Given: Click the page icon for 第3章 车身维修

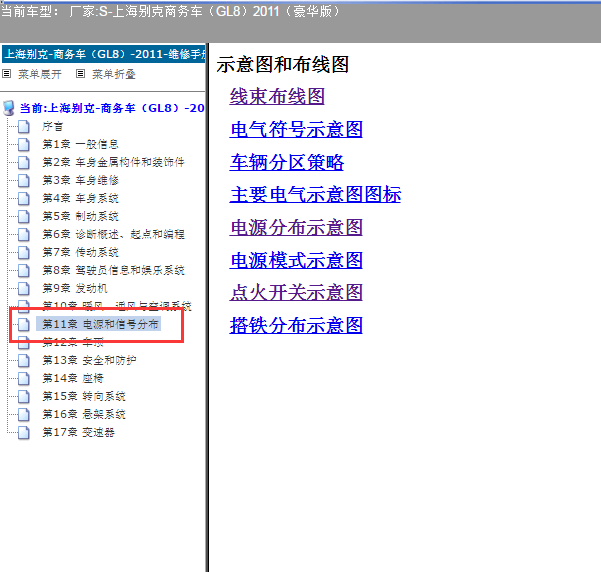Looking at the screenshot, I should pyautogui.click(x=24, y=181).
